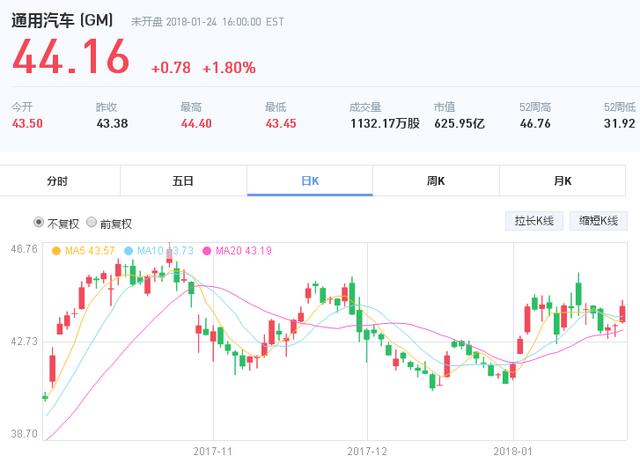Click the stock title 通用汽车 (GM)

coord(62,20)
